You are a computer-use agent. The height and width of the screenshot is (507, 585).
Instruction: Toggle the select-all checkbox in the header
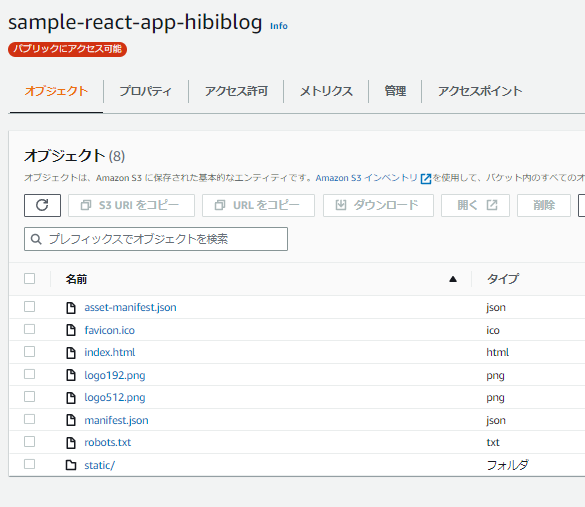[x=29, y=279]
